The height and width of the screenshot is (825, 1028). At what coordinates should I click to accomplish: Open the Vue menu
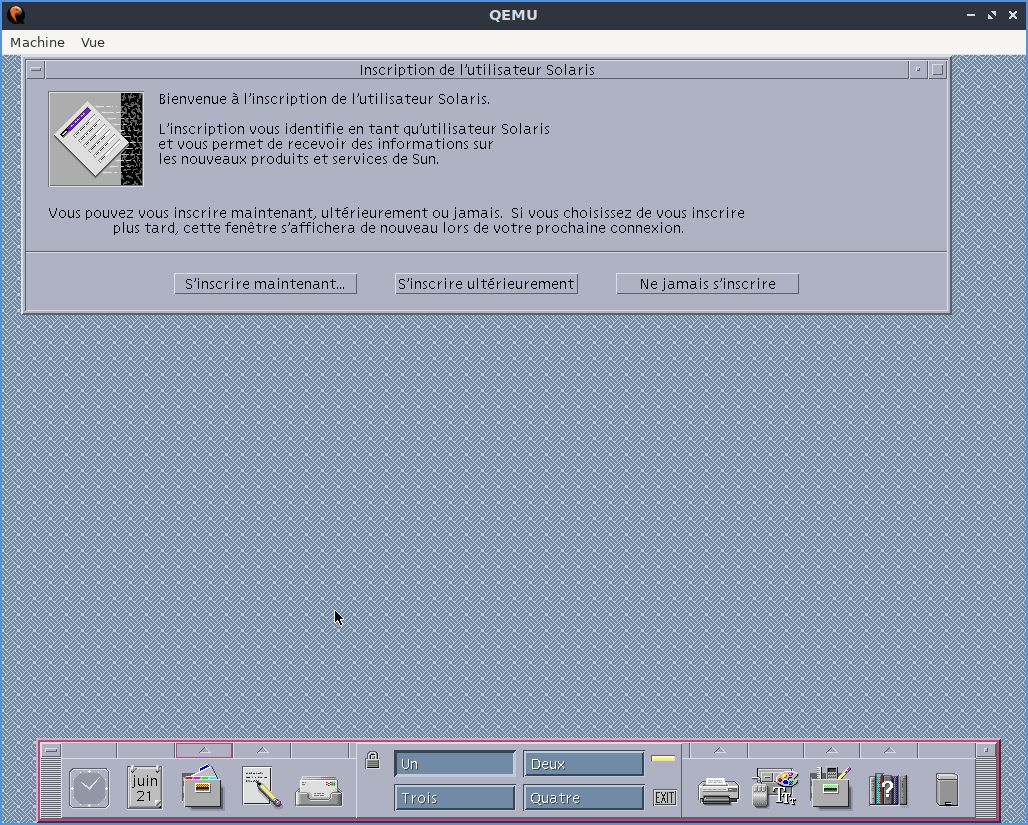(x=92, y=42)
